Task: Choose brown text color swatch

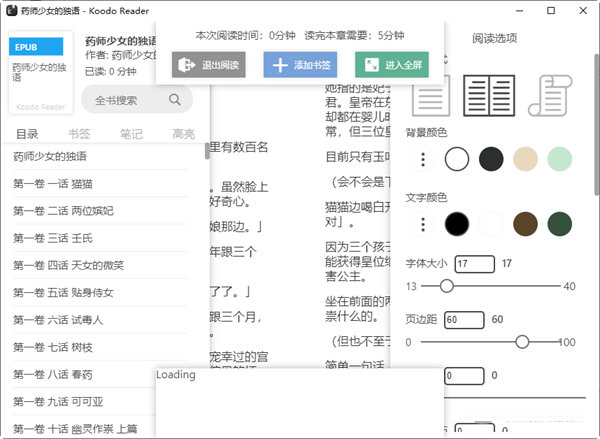Action: [525, 224]
